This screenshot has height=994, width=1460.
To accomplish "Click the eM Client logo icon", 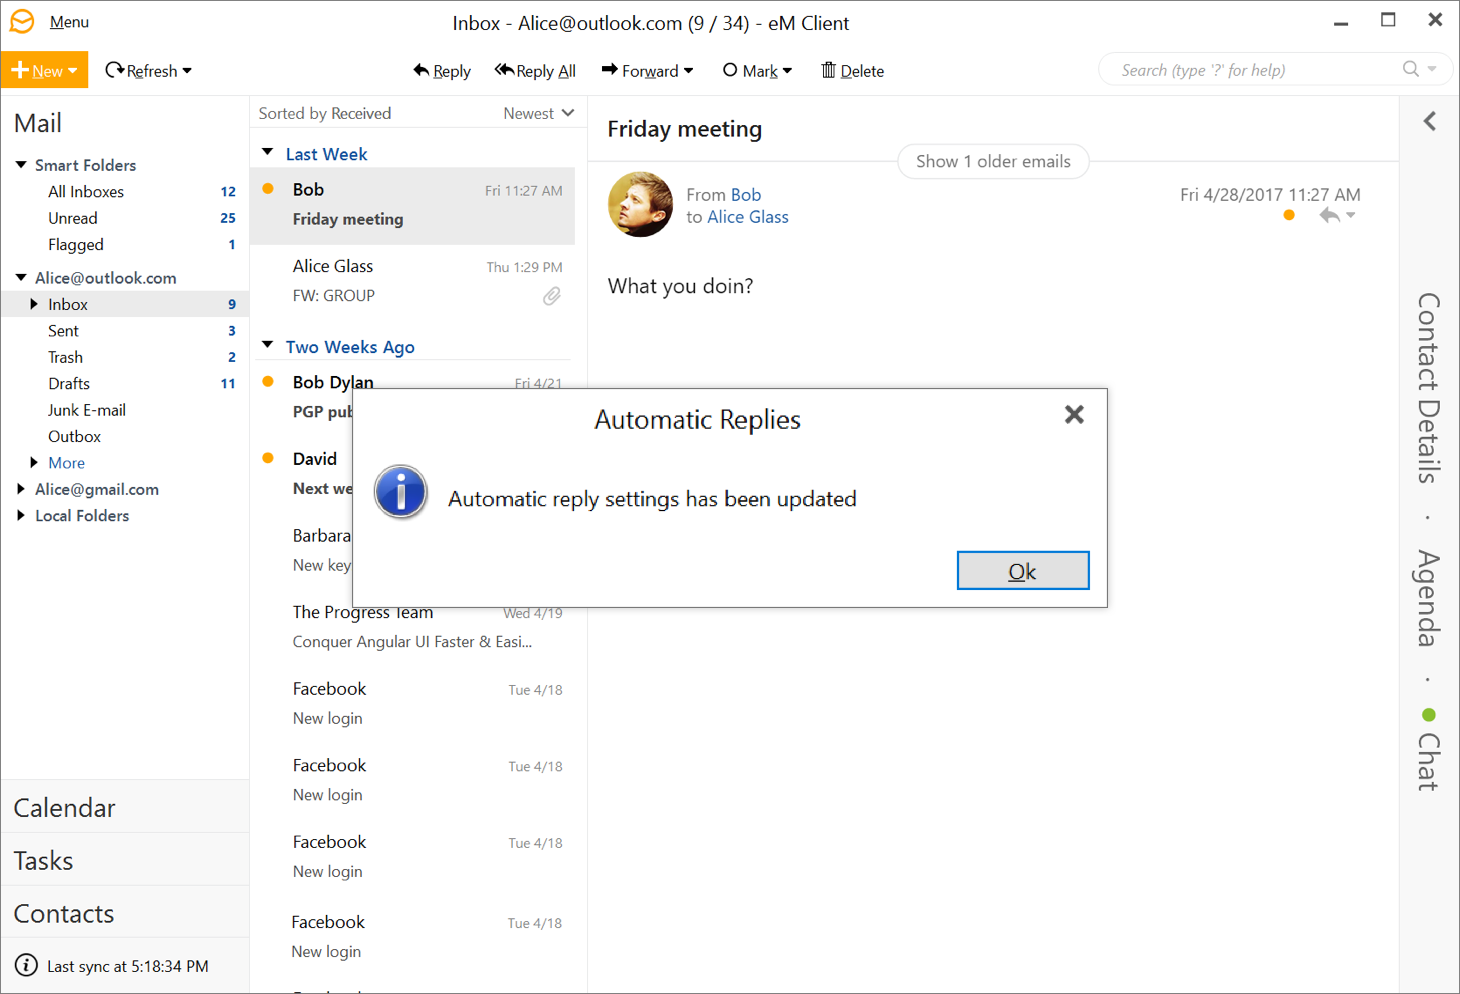I will click(x=22, y=21).
